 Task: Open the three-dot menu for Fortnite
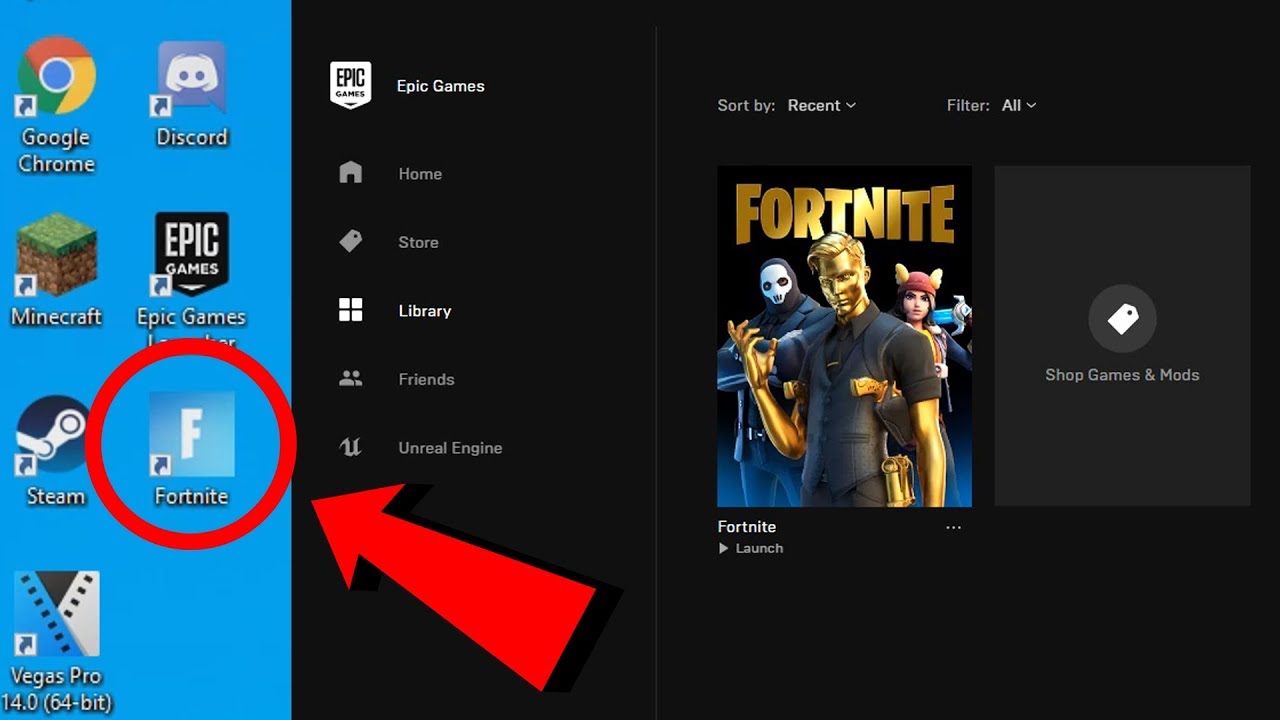(953, 527)
